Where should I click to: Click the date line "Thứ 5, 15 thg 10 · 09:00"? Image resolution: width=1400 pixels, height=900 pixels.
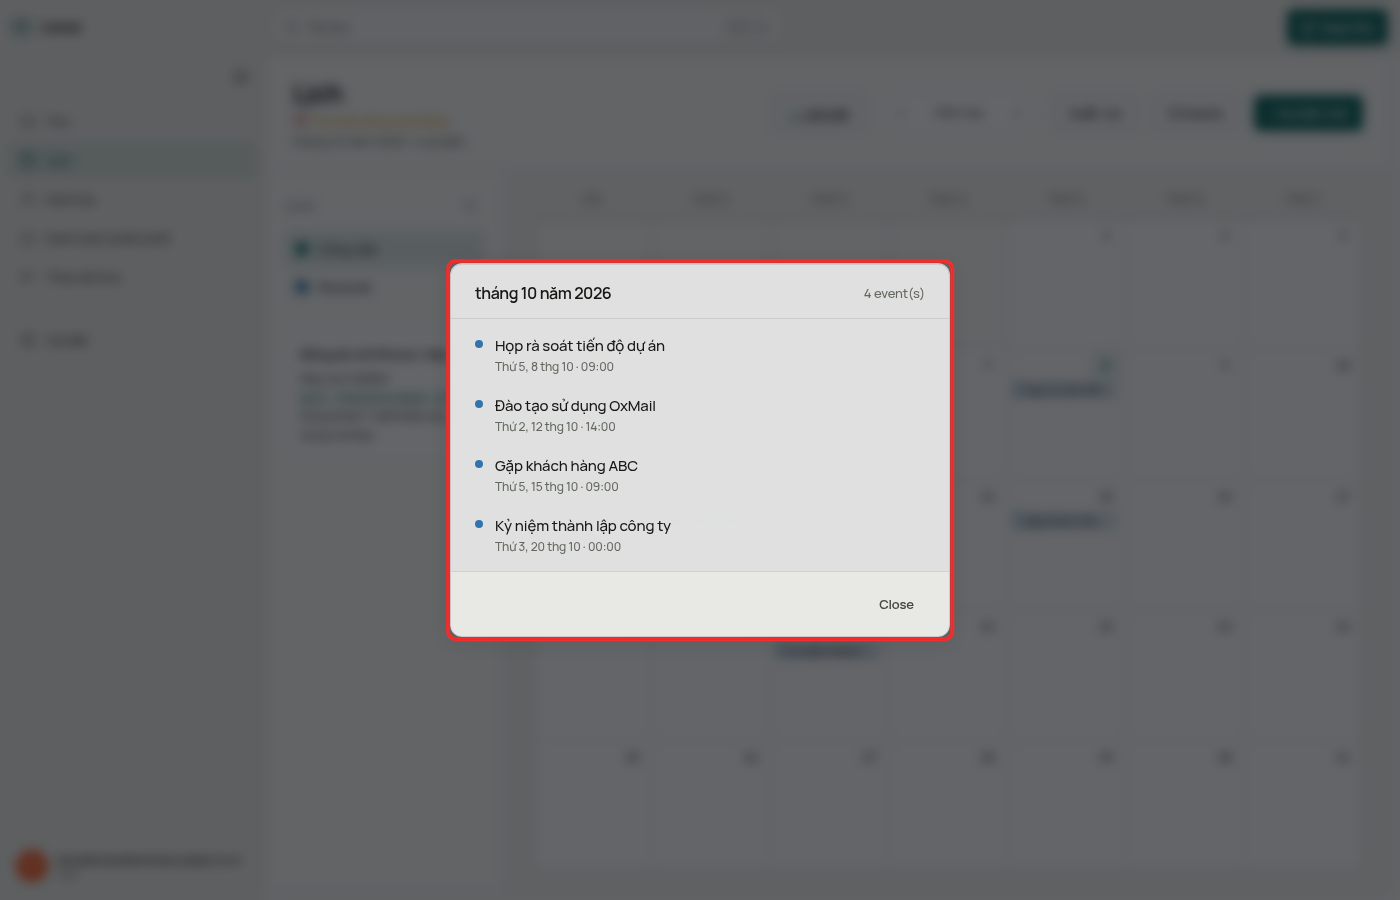[556, 487]
